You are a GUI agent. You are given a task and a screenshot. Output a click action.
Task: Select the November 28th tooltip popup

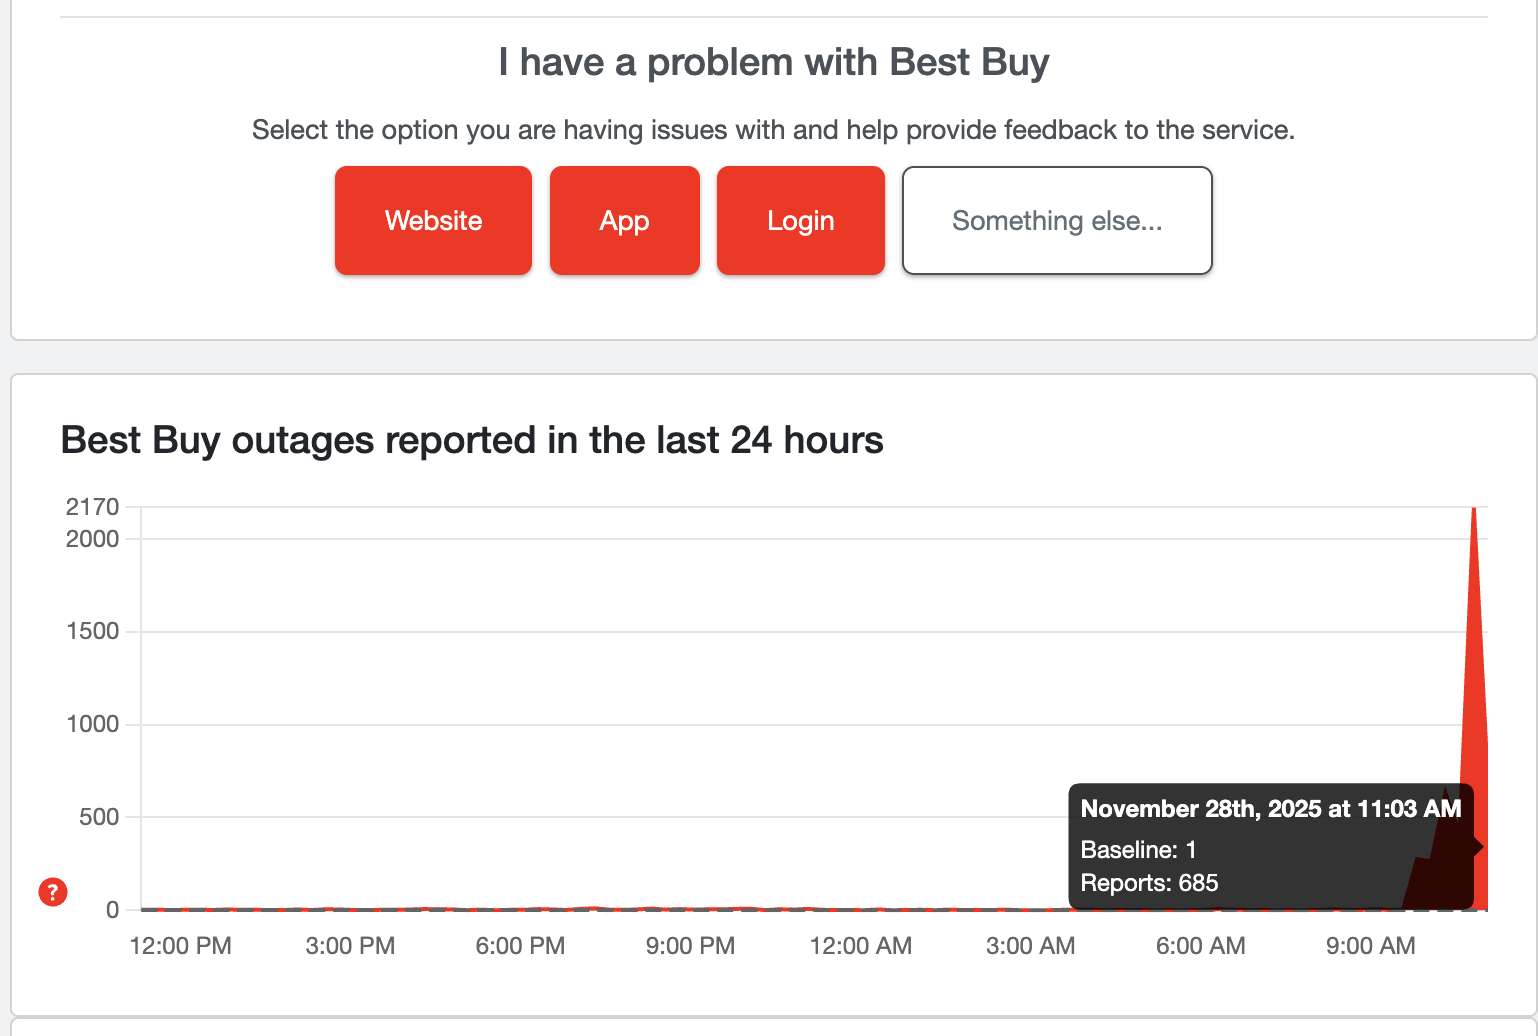pyautogui.click(x=1270, y=845)
